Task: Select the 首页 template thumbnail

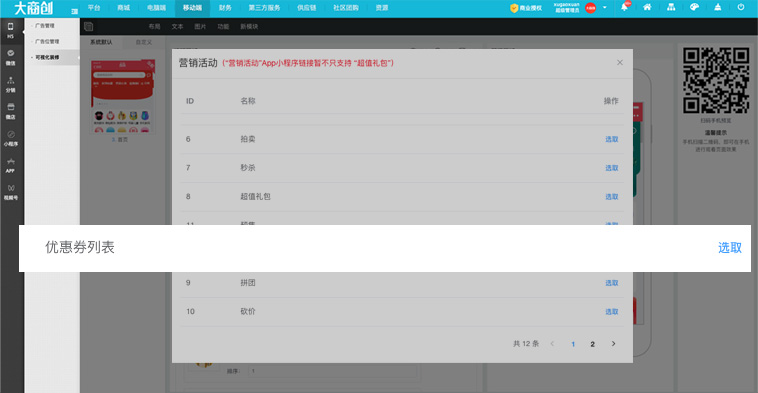Action: tap(123, 96)
